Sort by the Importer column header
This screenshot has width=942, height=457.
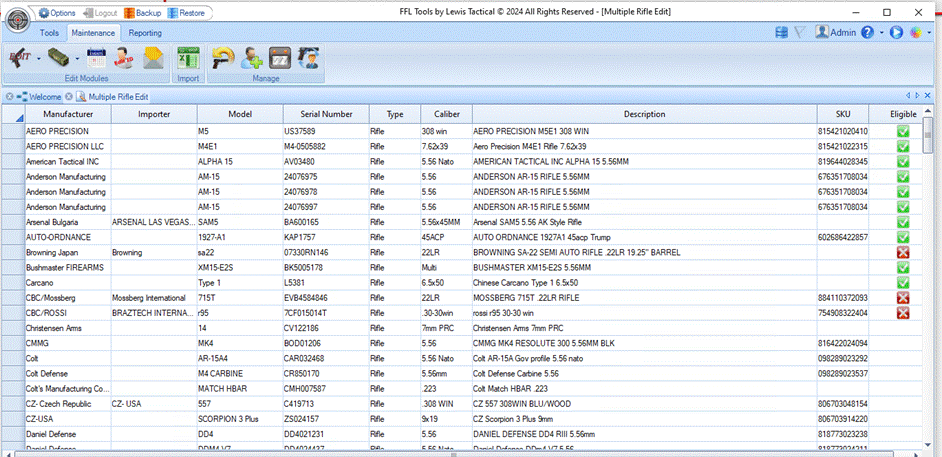click(154, 114)
